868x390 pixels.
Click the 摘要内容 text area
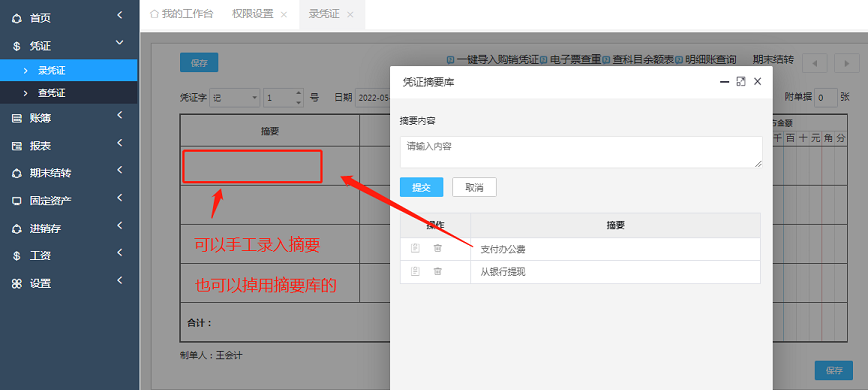point(581,152)
